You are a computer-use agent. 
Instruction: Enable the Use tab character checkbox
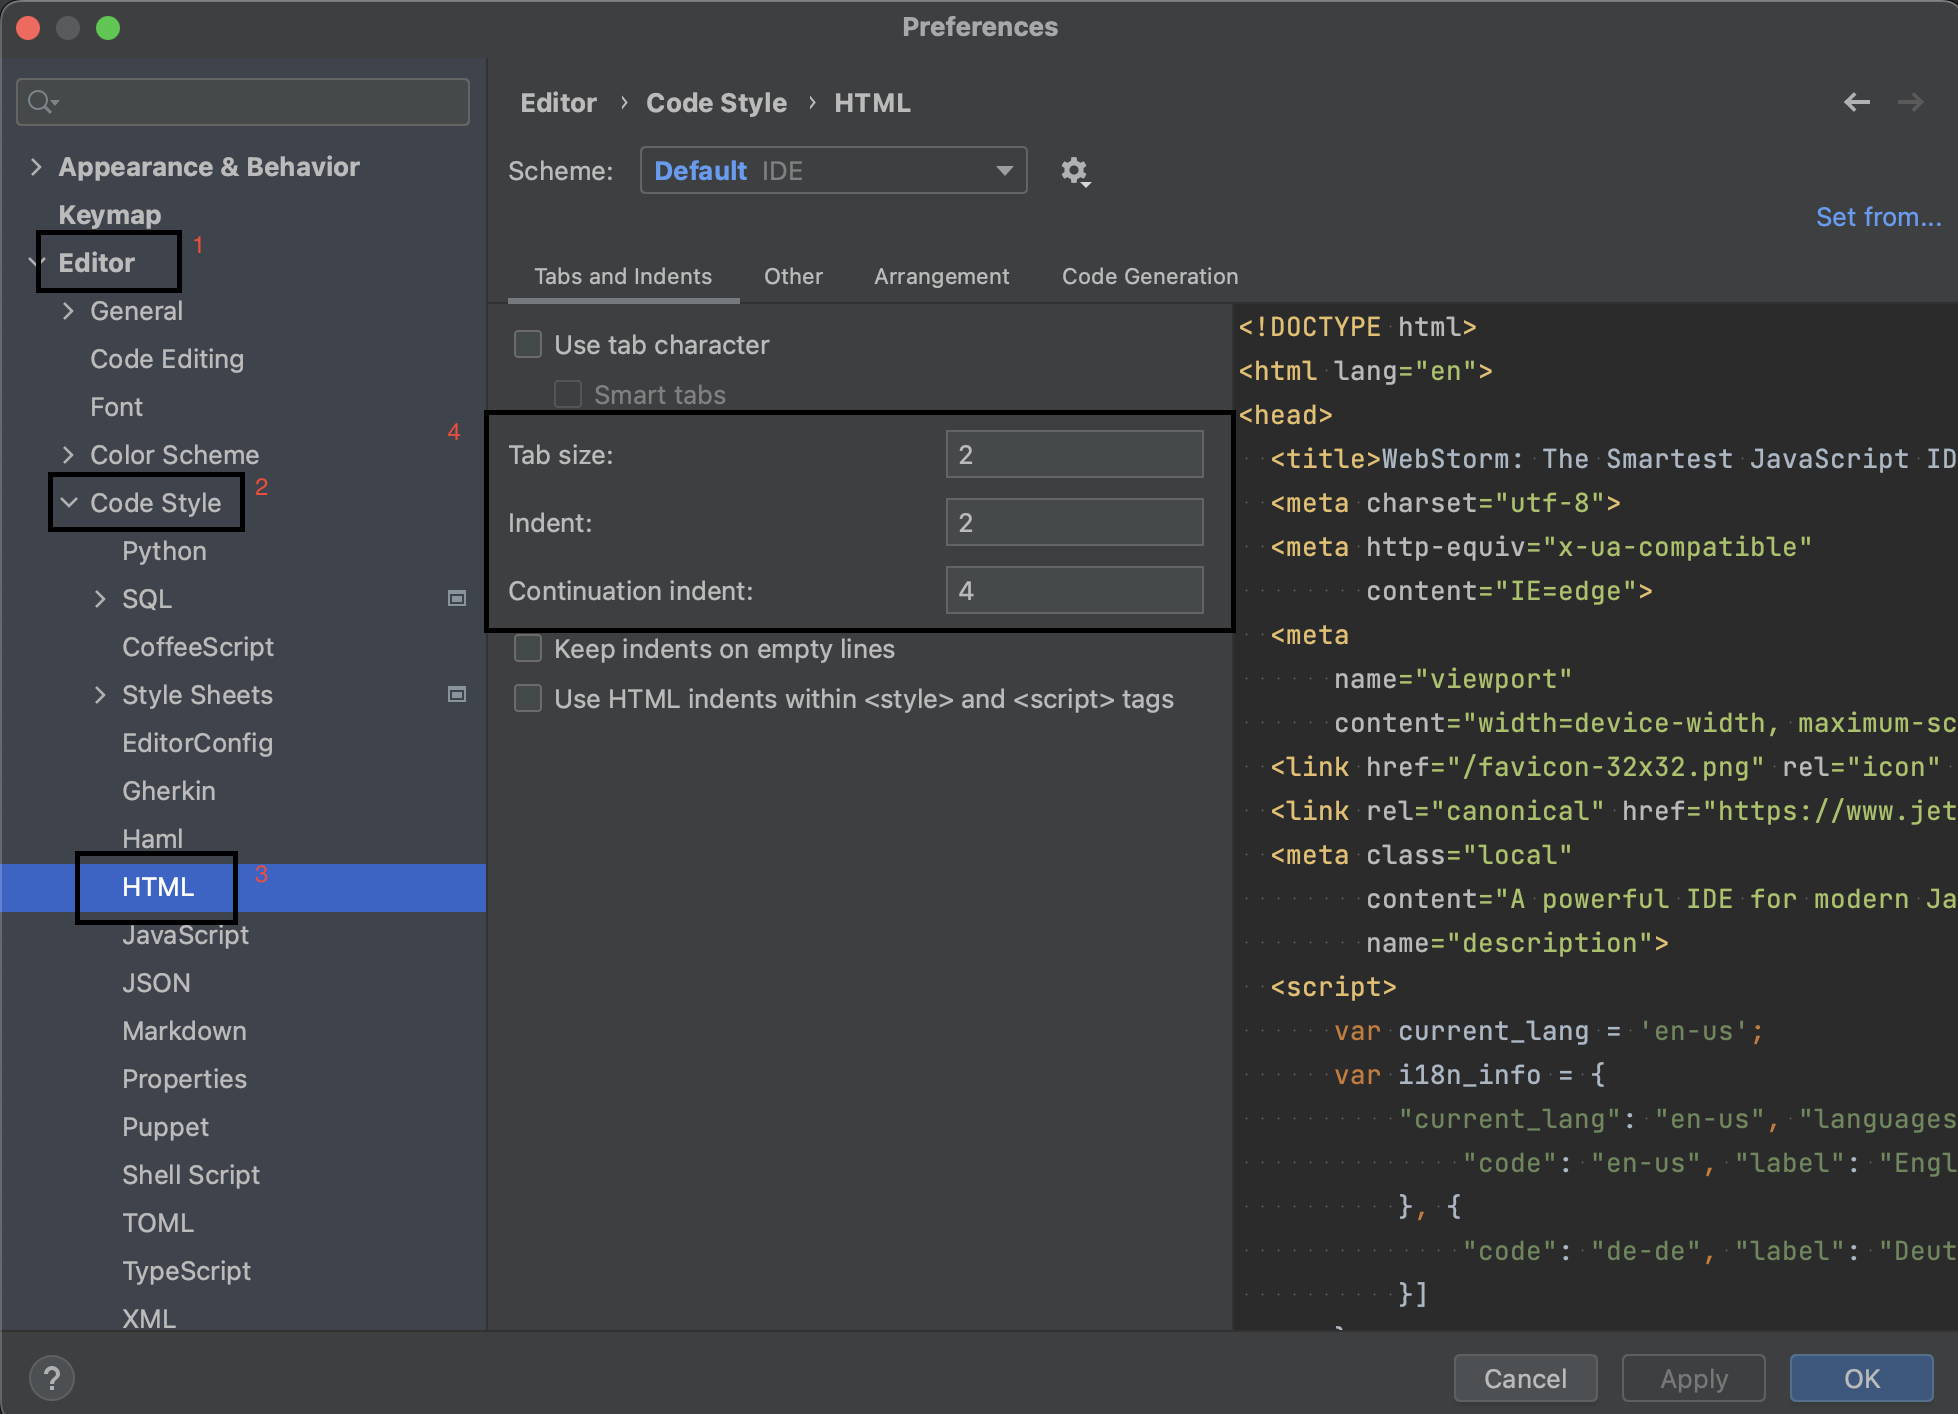coord(528,345)
